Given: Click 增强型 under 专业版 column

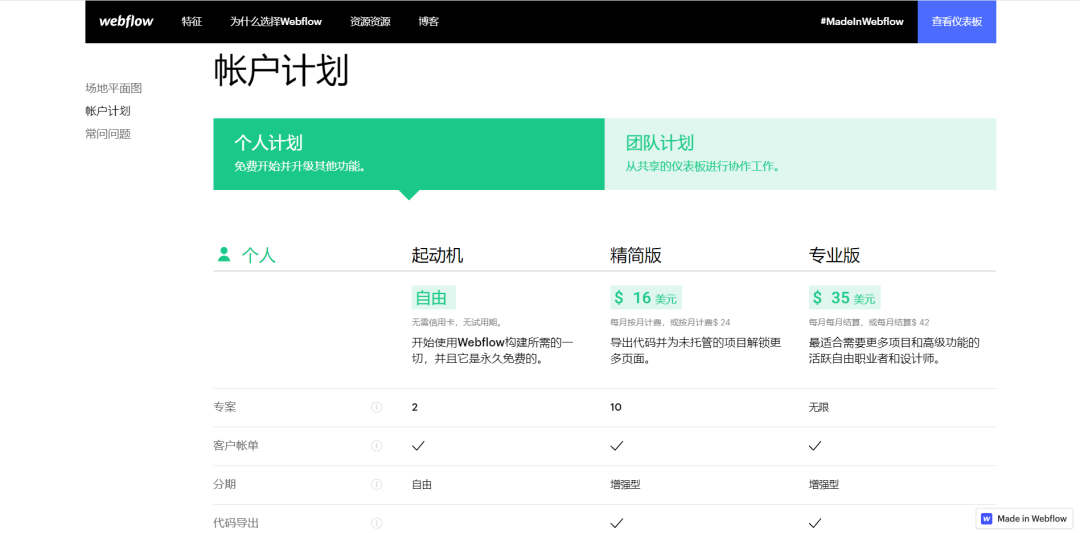Looking at the screenshot, I should [x=824, y=484].
